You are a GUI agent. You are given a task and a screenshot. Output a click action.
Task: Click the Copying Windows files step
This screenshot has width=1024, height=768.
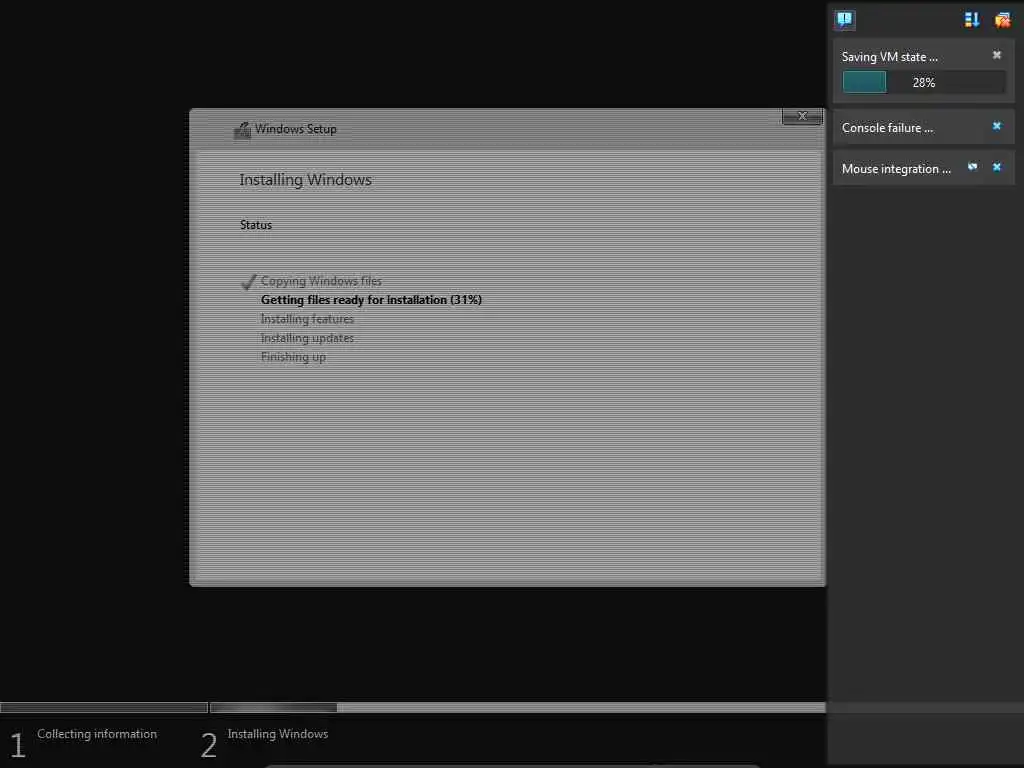click(321, 281)
